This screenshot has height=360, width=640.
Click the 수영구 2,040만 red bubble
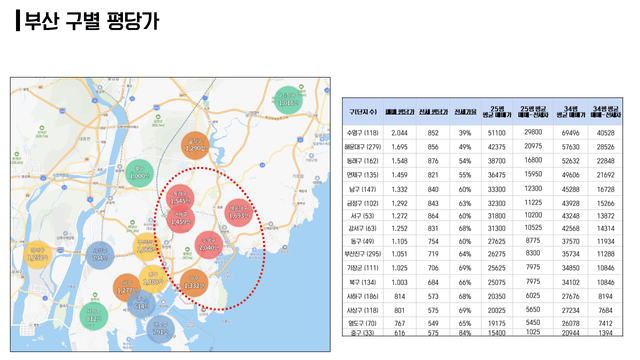[x=209, y=245]
